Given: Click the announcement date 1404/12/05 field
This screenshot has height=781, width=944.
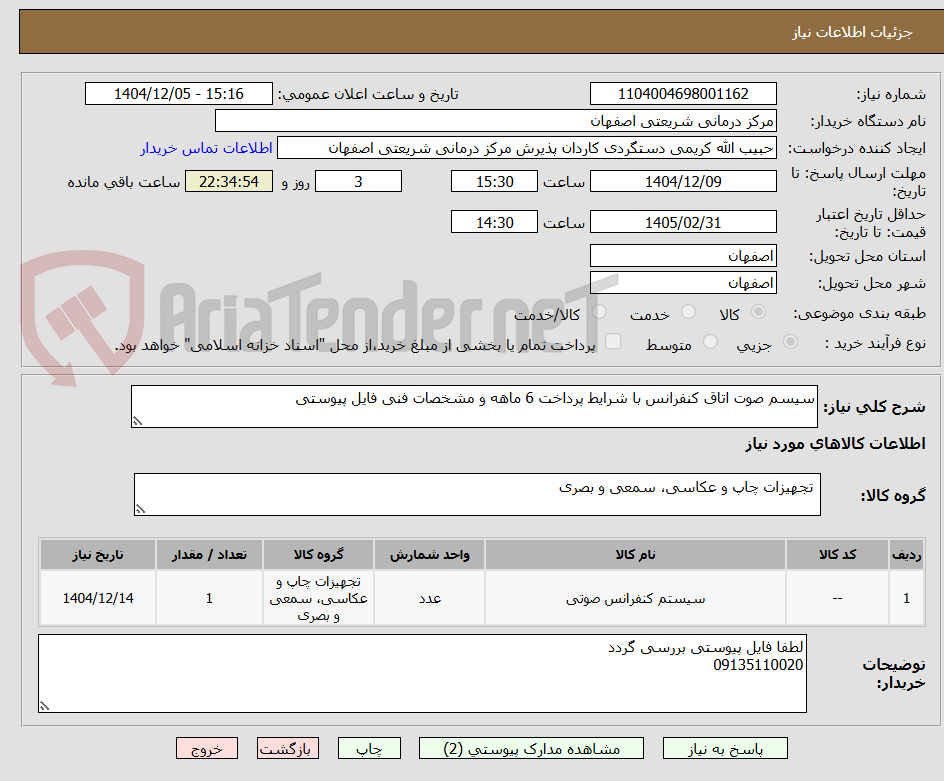Looking at the screenshot, I should coord(179,94).
